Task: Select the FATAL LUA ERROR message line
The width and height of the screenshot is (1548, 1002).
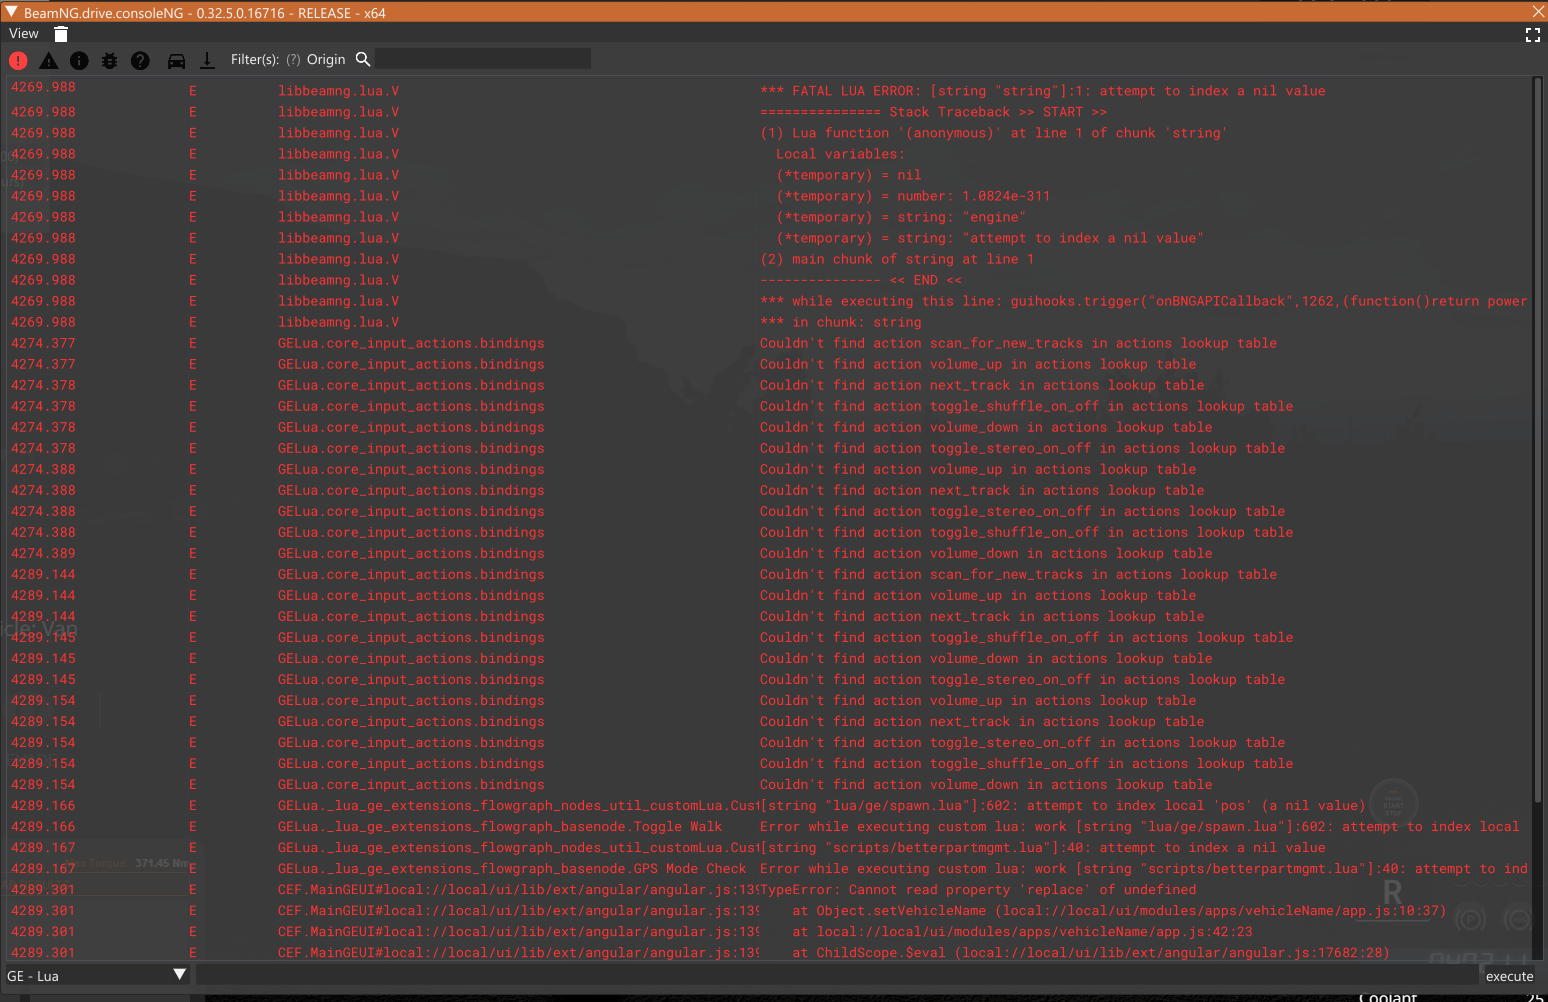Action: pos(1043,91)
